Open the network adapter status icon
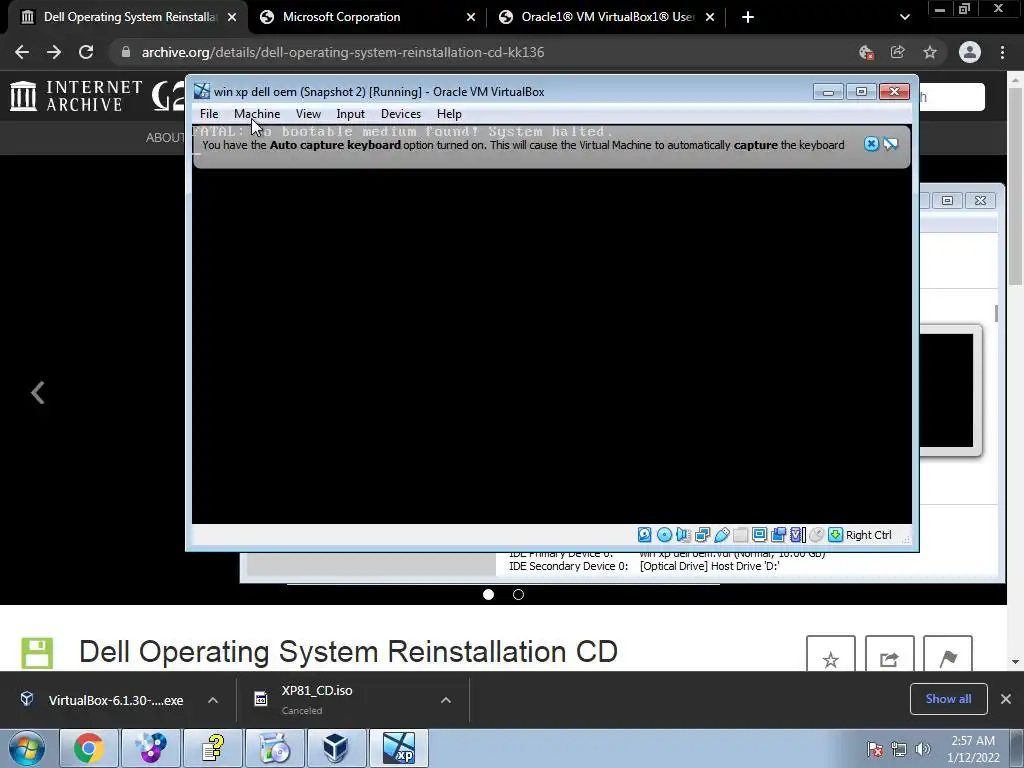This screenshot has height=768, width=1024. tap(702, 535)
